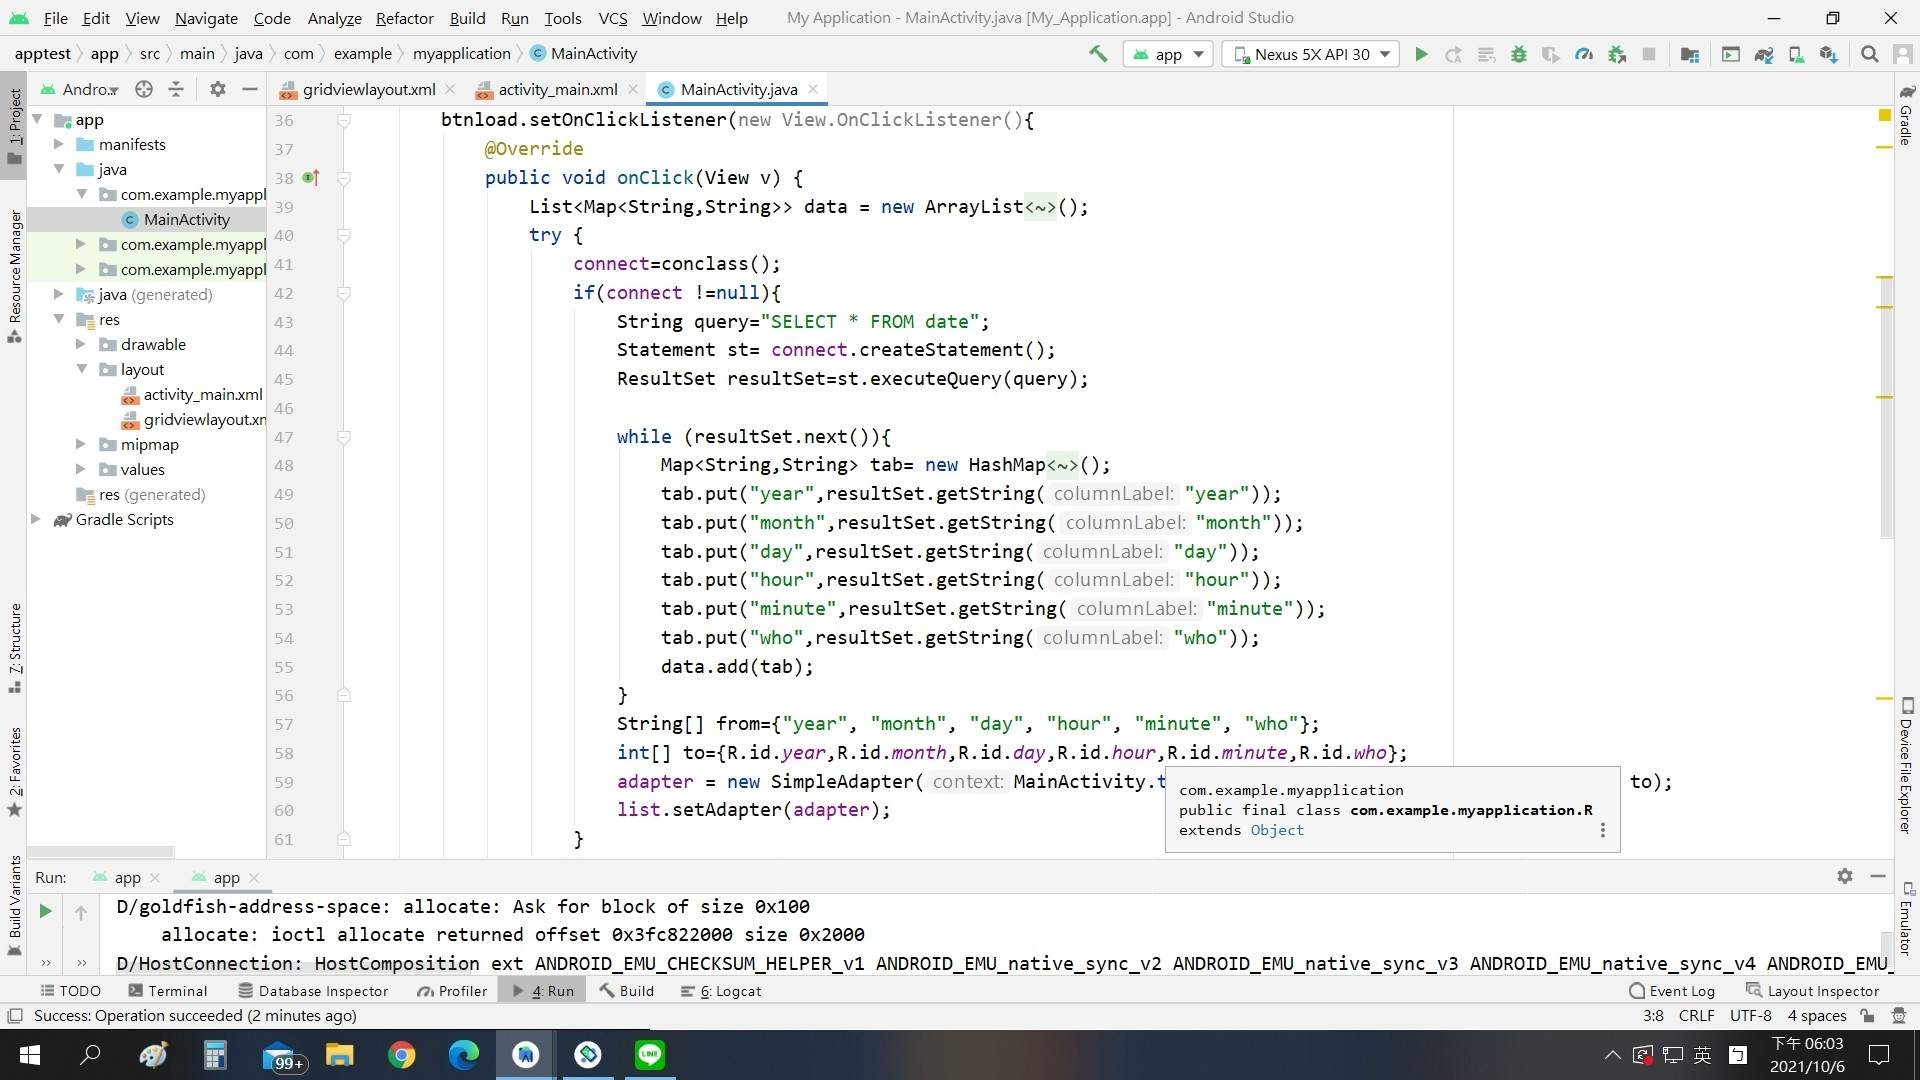Viewport: 1920px width, 1080px height.
Task: Open the Profiler gauge icon in toolbar
Action: [x=1584, y=54]
